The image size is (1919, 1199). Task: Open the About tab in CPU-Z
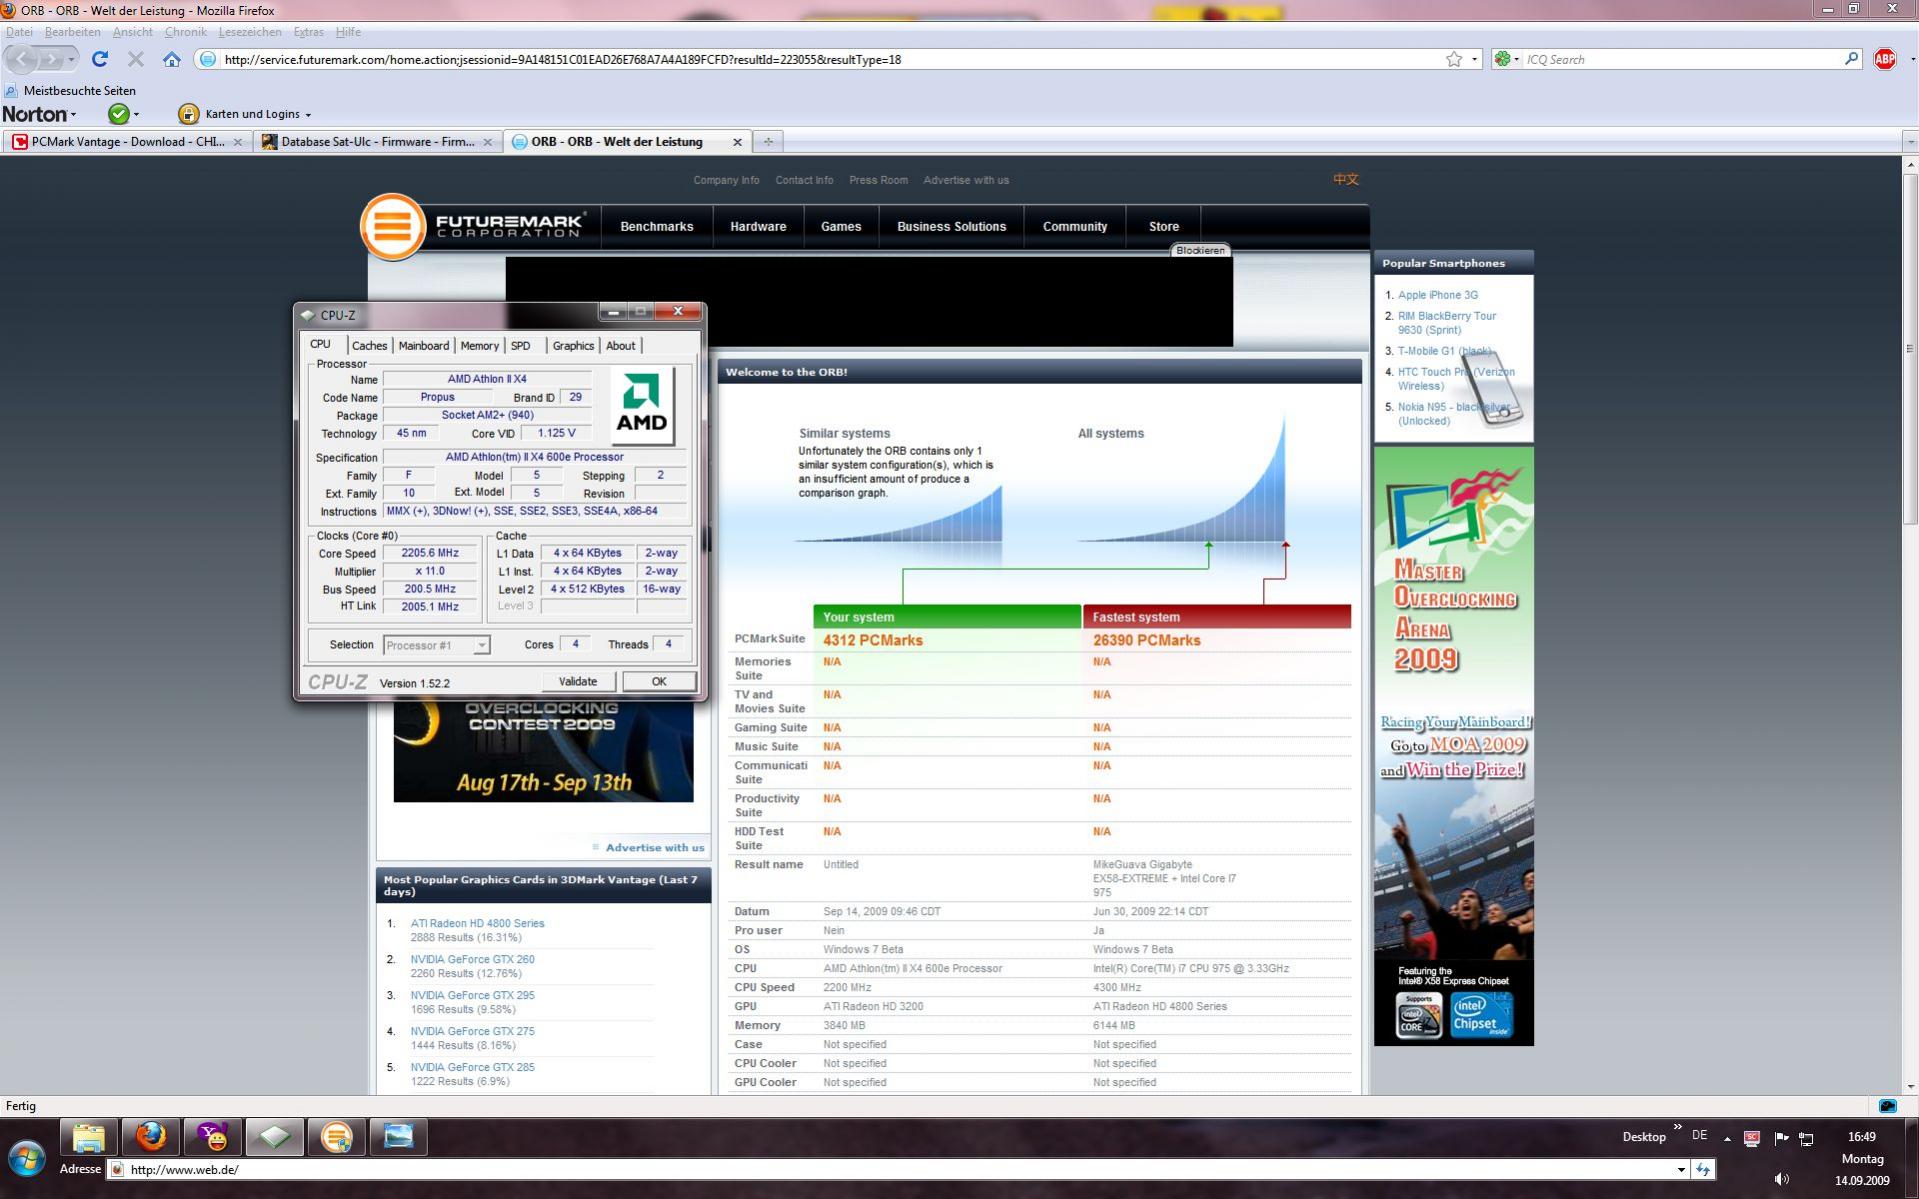(620, 346)
